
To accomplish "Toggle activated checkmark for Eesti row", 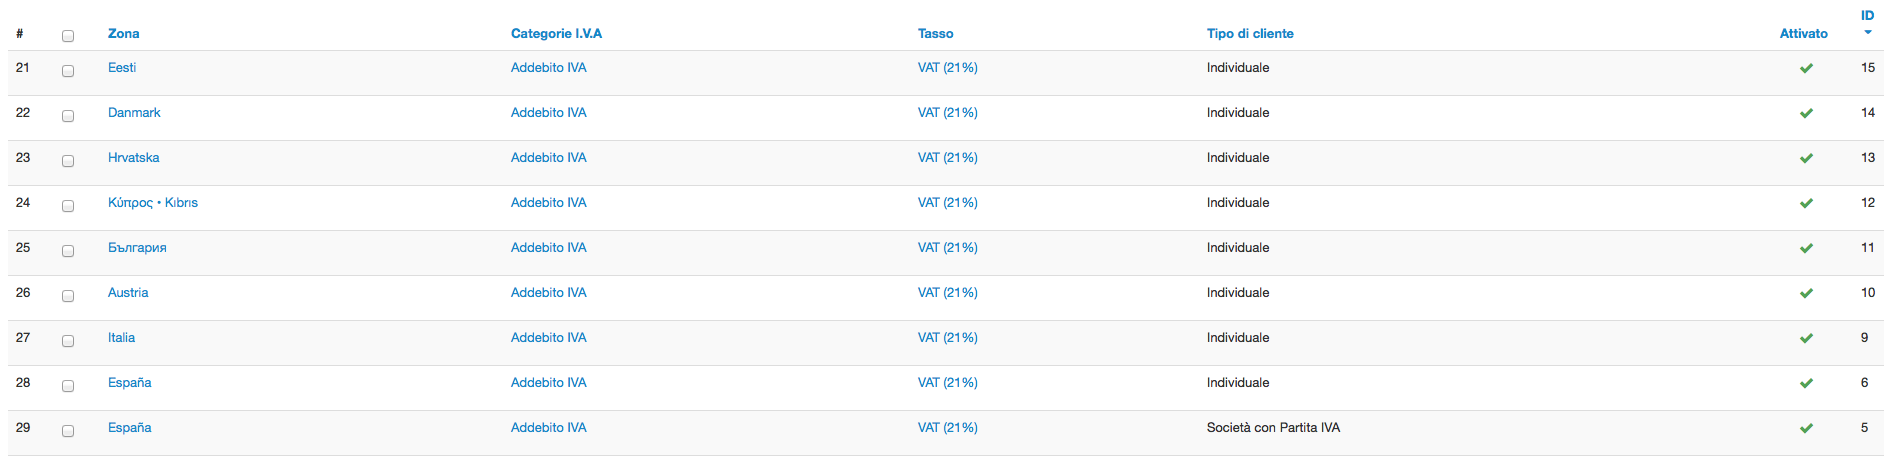I will pyautogui.click(x=1806, y=69).
